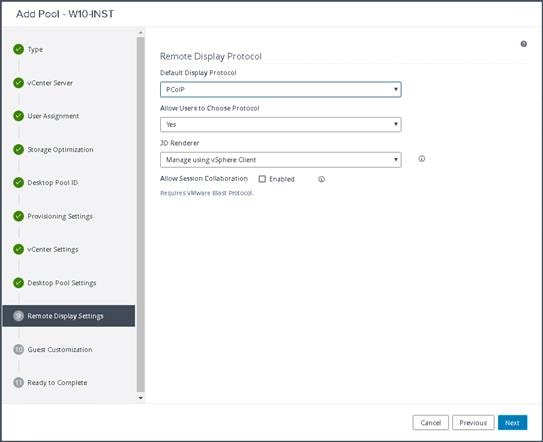The width and height of the screenshot is (543, 442).
Task: Go to the Provisioning Settings step
Action: 60,216
